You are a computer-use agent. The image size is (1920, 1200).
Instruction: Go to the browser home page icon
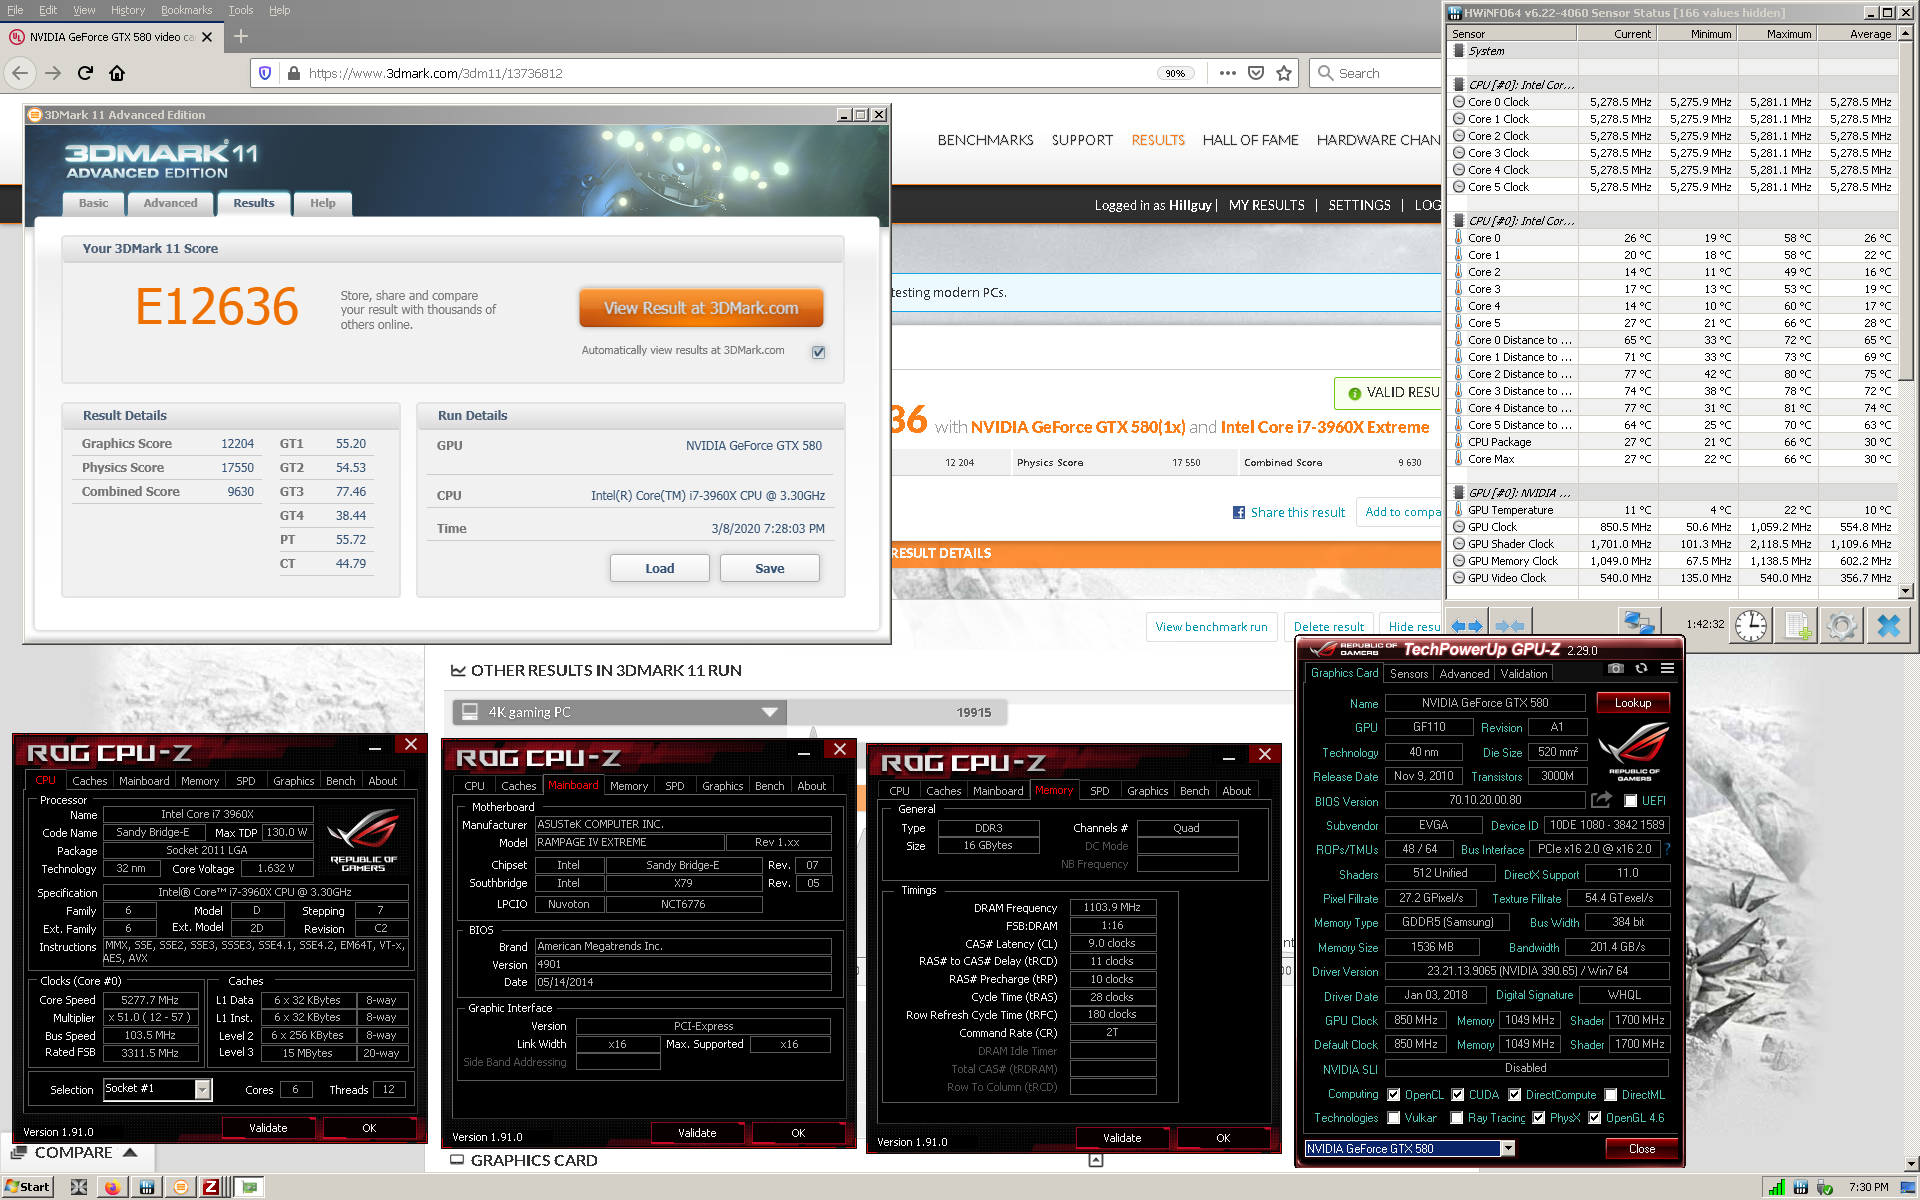click(117, 73)
